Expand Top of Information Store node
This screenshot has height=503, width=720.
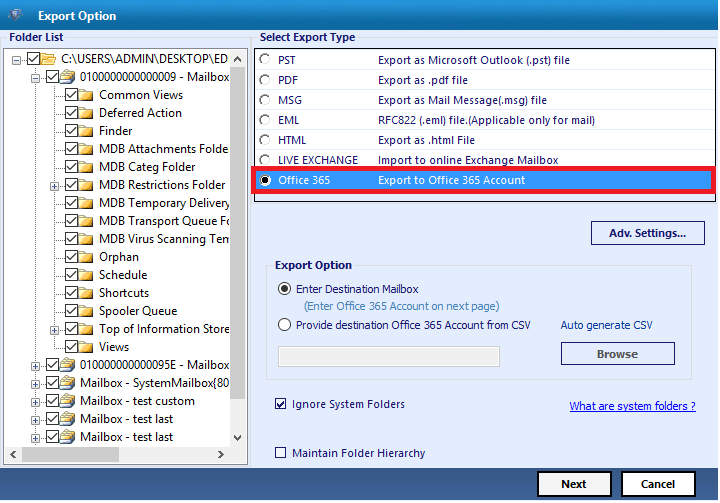pos(54,330)
